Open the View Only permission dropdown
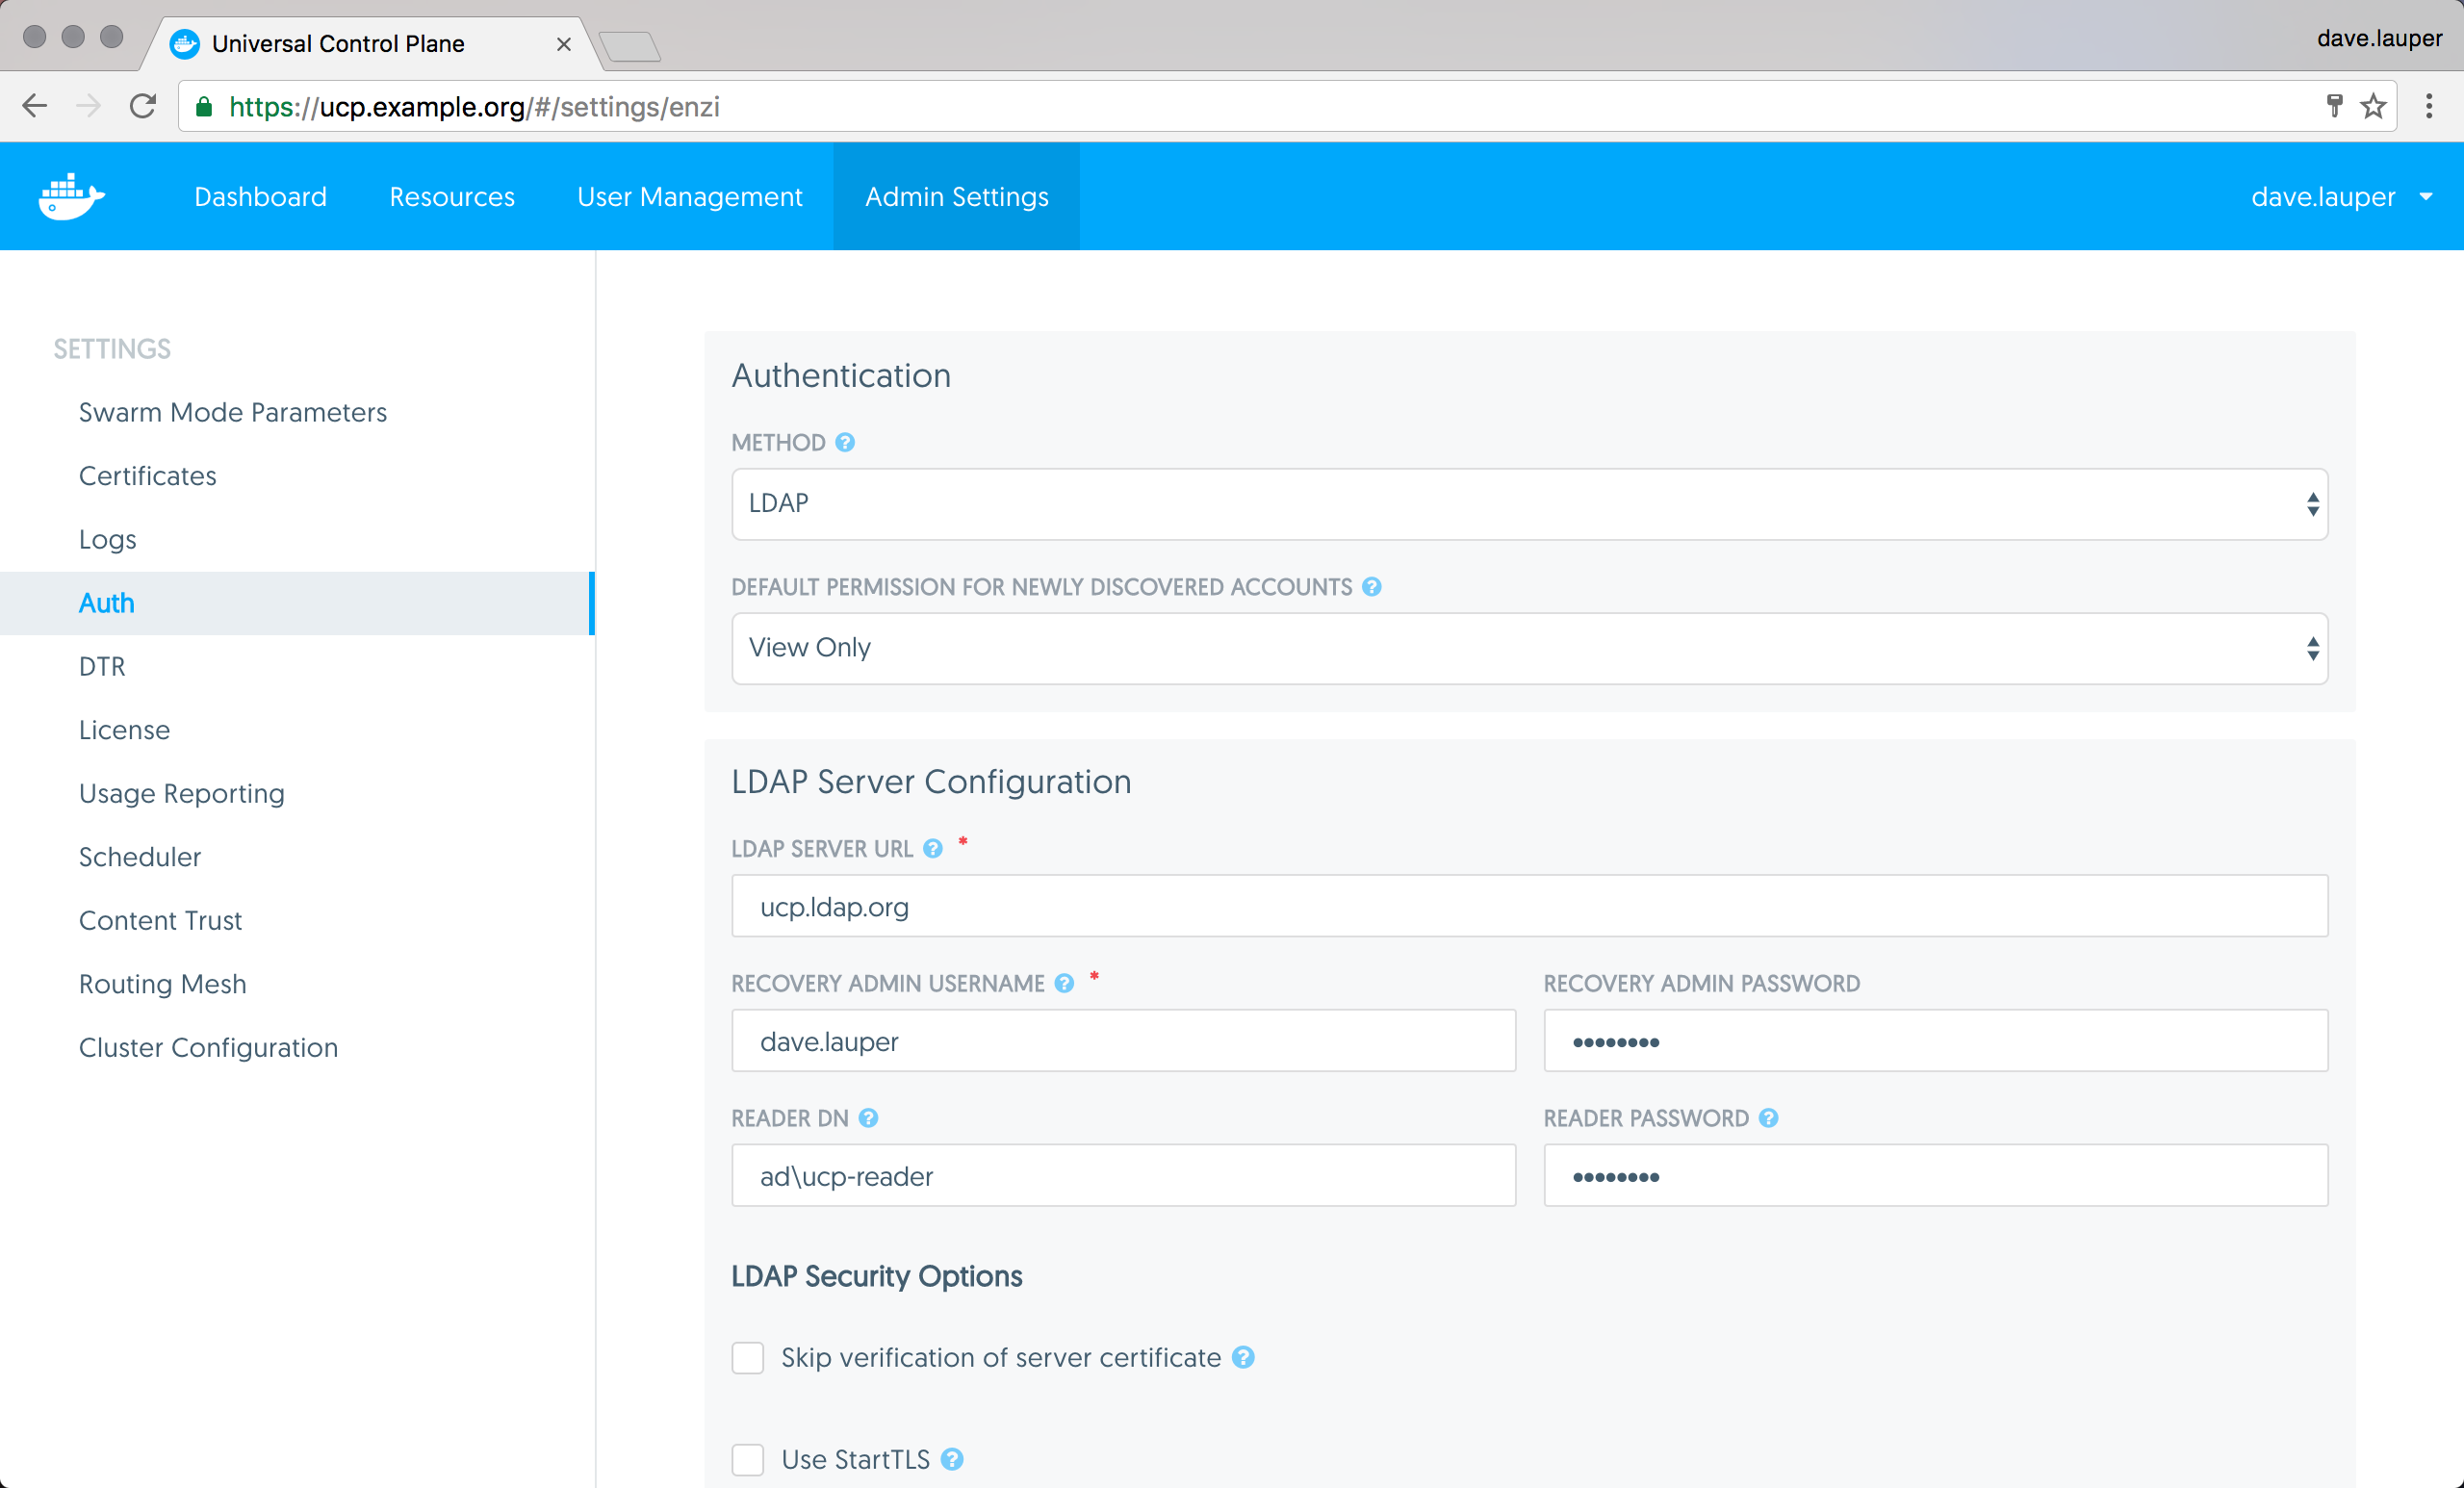This screenshot has height=1488, width=2464. (x=1529, y=648)
